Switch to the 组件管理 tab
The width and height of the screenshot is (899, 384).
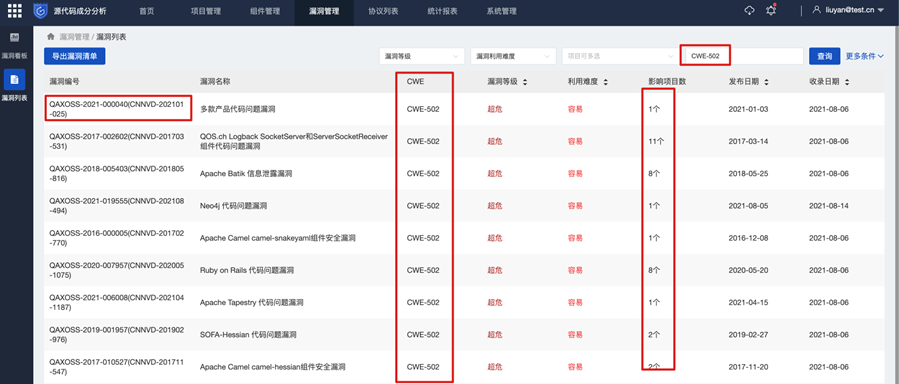[x=265, y=11]
